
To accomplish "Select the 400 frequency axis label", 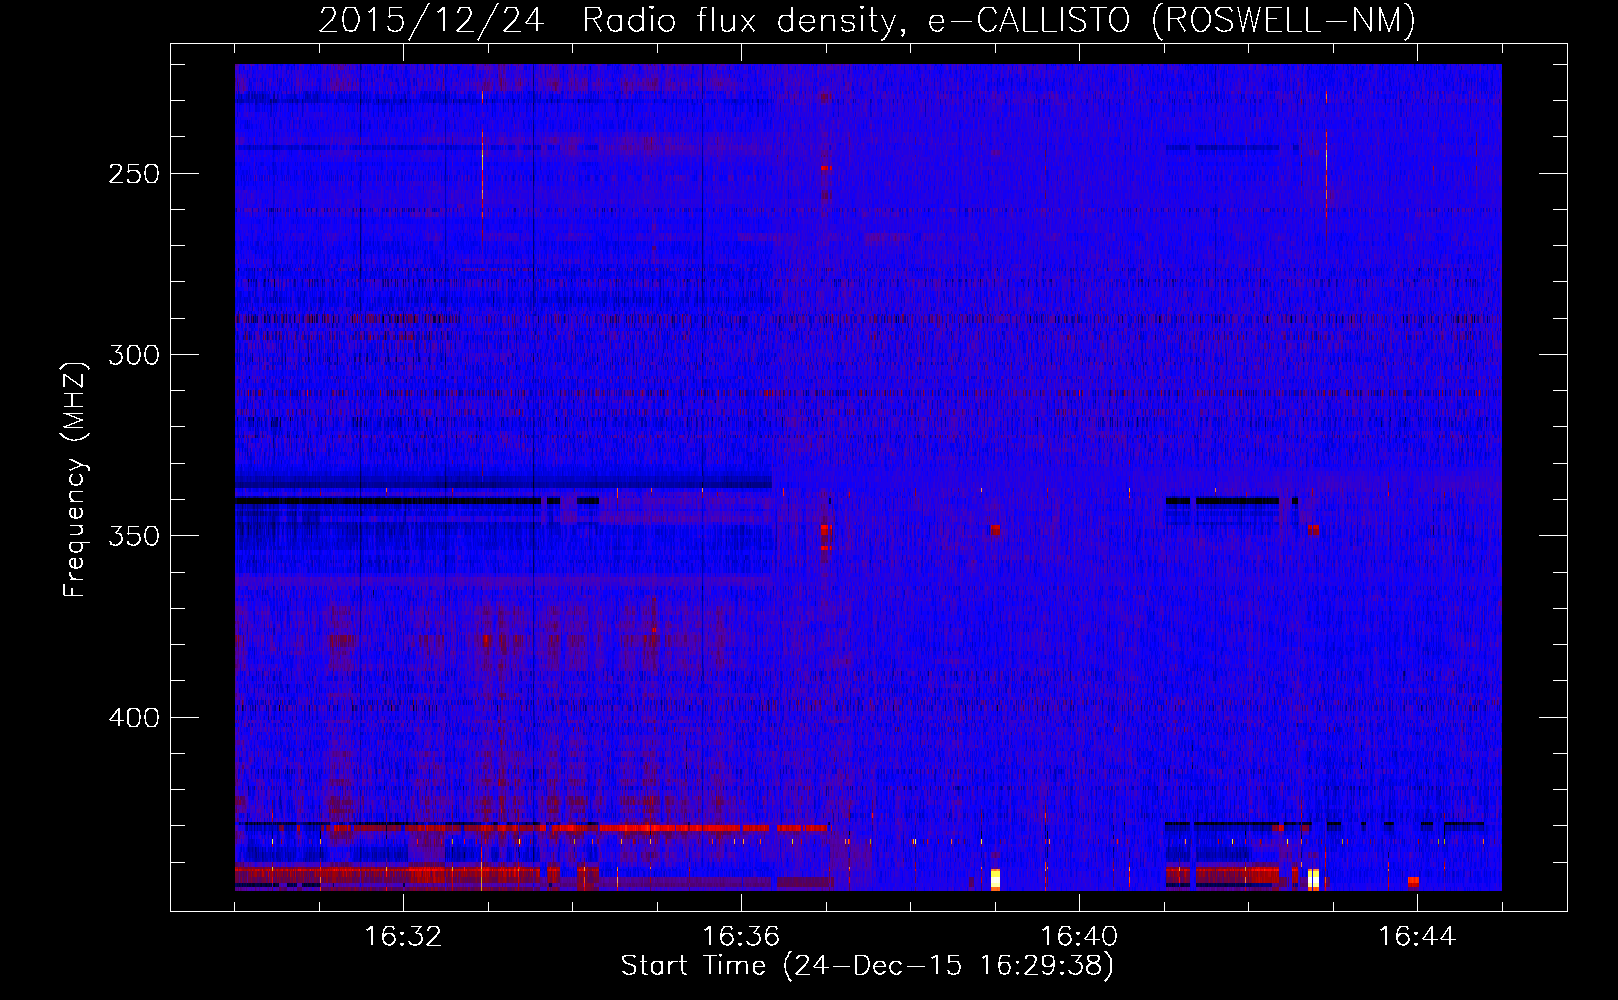I will (x=134, y=718).
